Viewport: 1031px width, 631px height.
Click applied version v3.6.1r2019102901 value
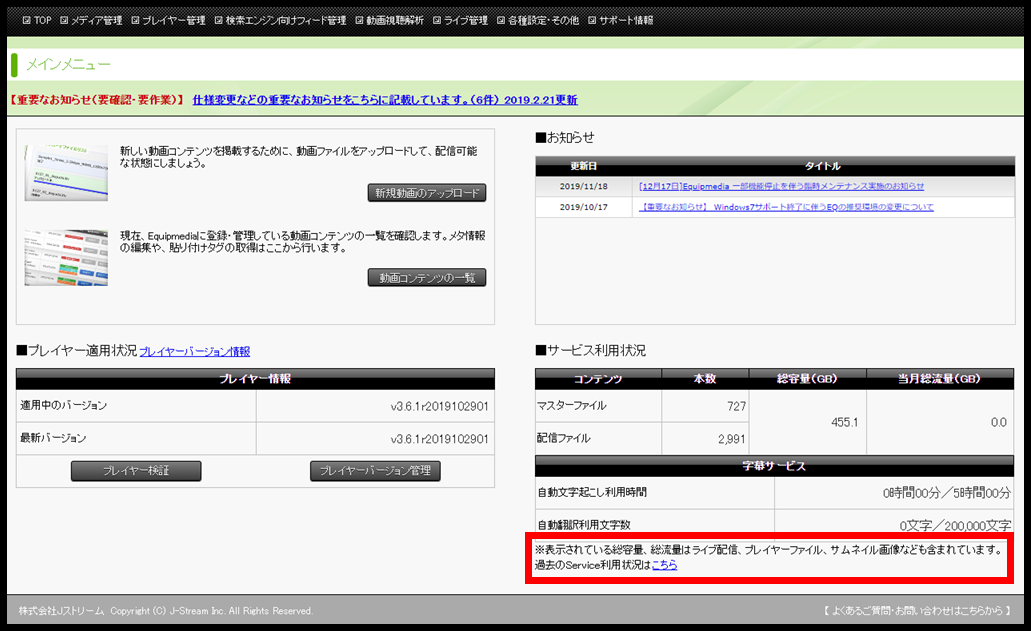pos(439,406)
